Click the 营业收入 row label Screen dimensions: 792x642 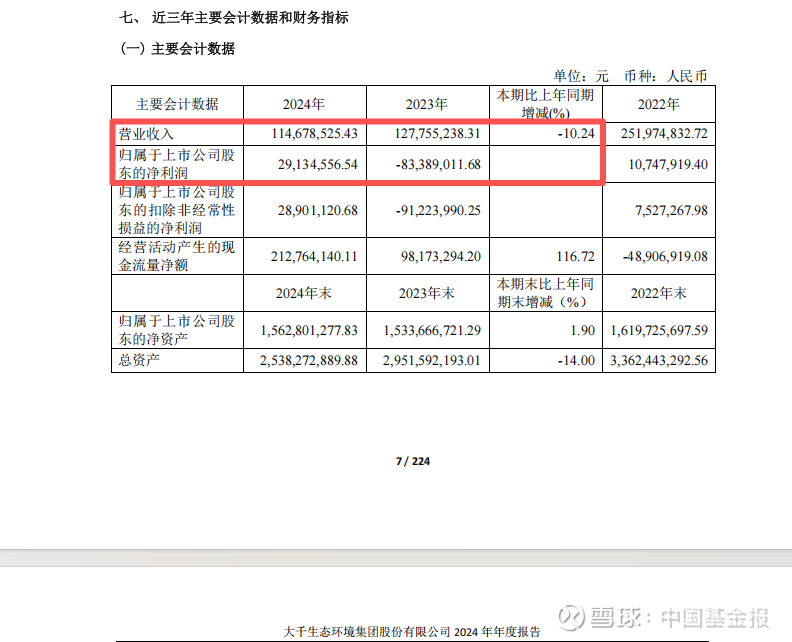coord(146,134)
